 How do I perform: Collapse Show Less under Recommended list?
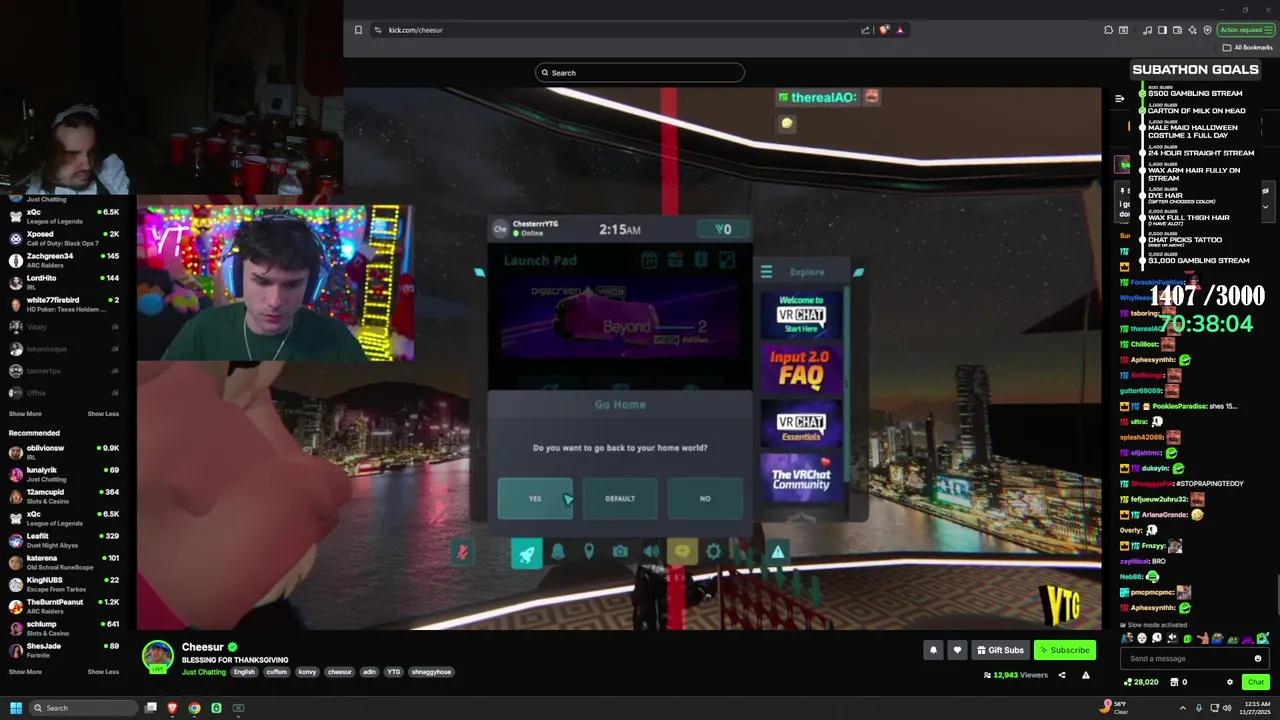pyautogui.click(x=103, y=672)
